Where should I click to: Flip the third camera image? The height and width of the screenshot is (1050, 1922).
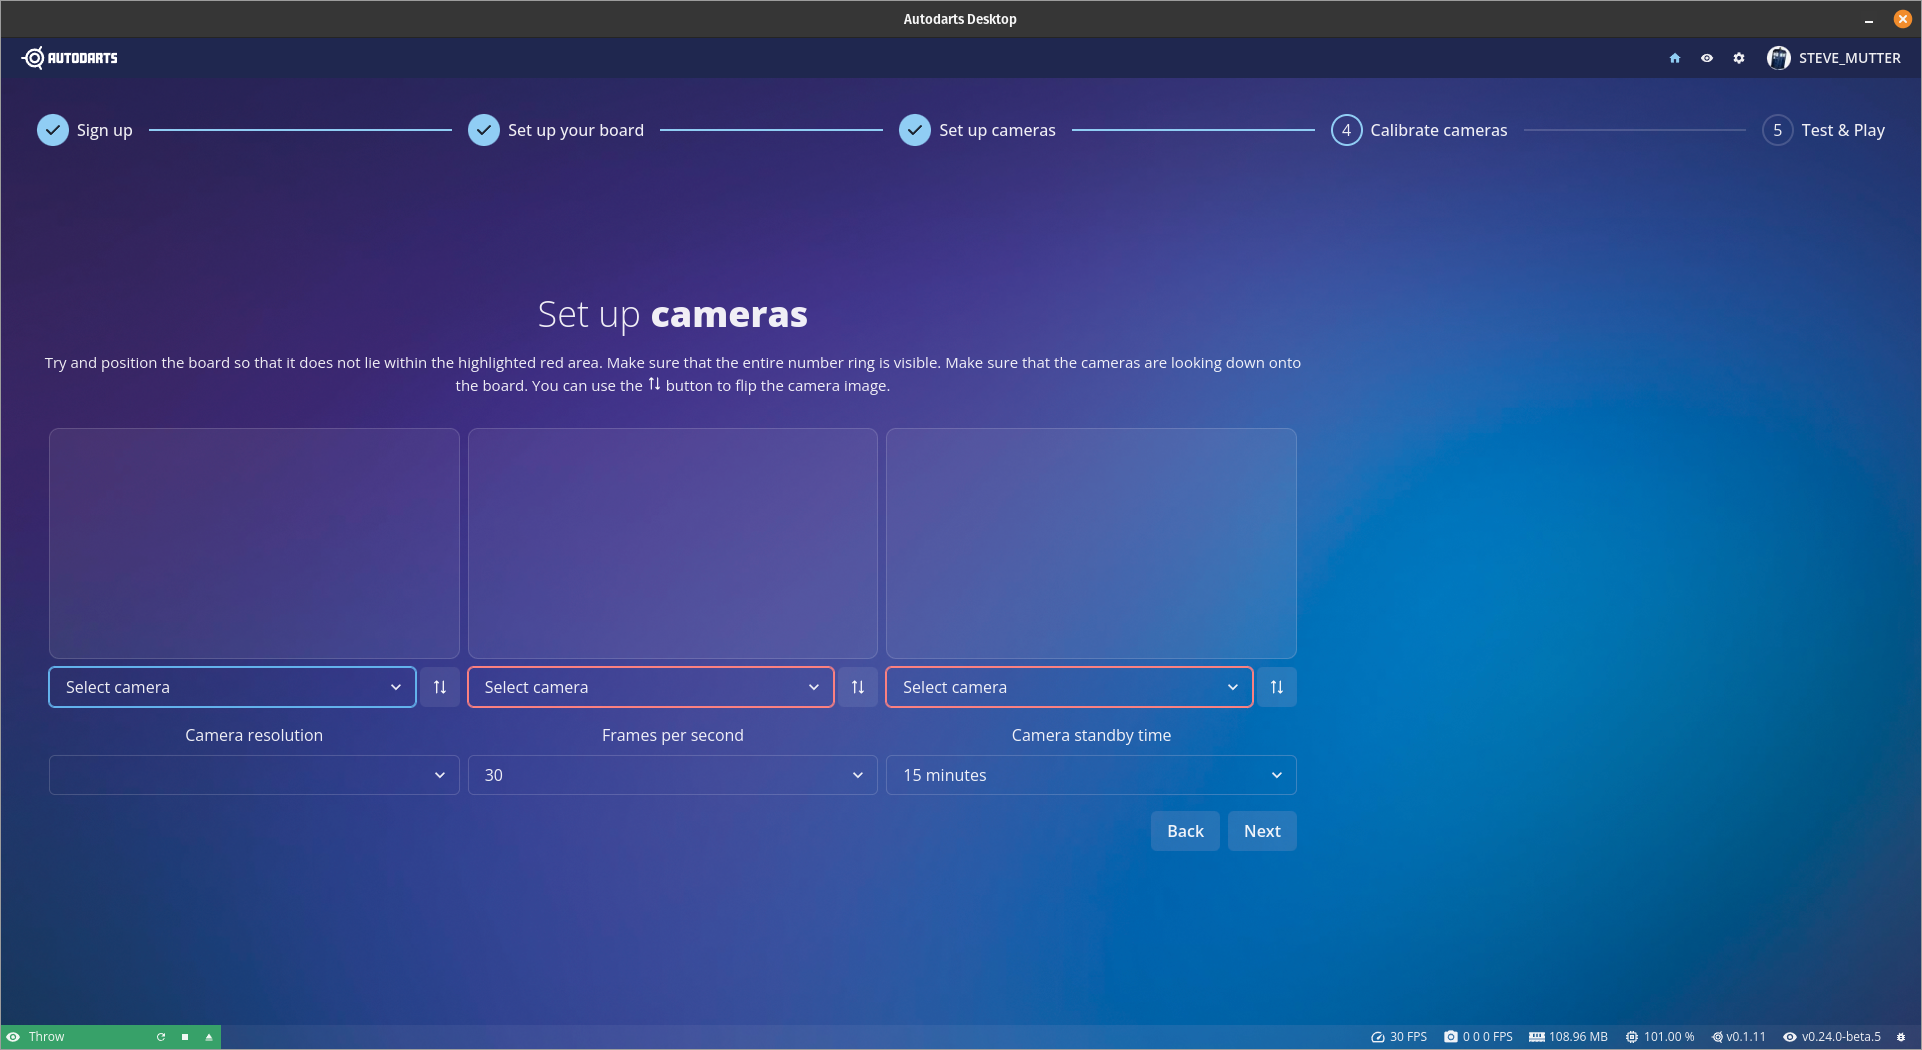coord(1277,687)
